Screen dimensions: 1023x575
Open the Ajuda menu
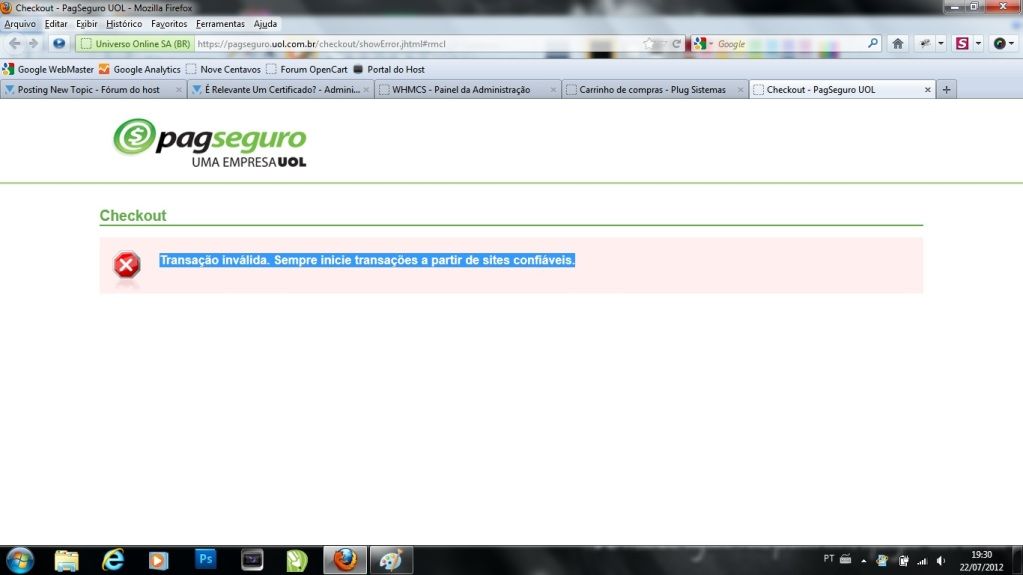pos(266,23)
